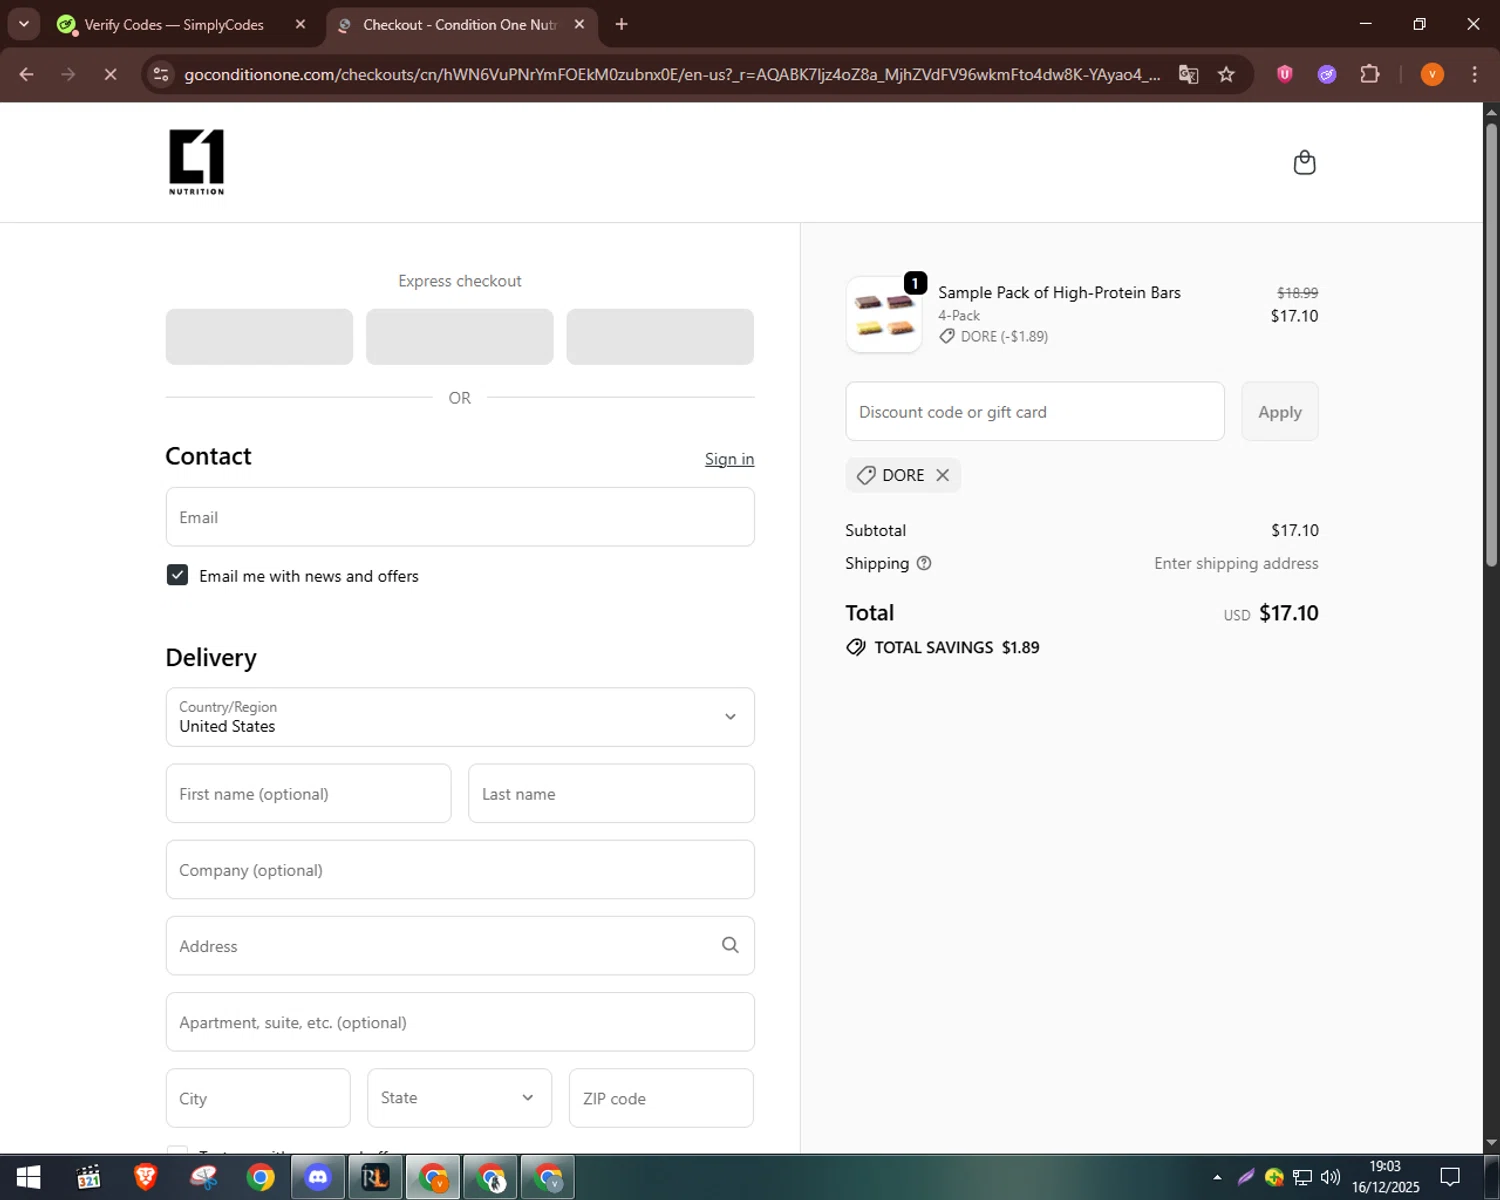Open the shopping bag cart icon
This screenshot has height=1200, width=1500.
pos(1304,162)
